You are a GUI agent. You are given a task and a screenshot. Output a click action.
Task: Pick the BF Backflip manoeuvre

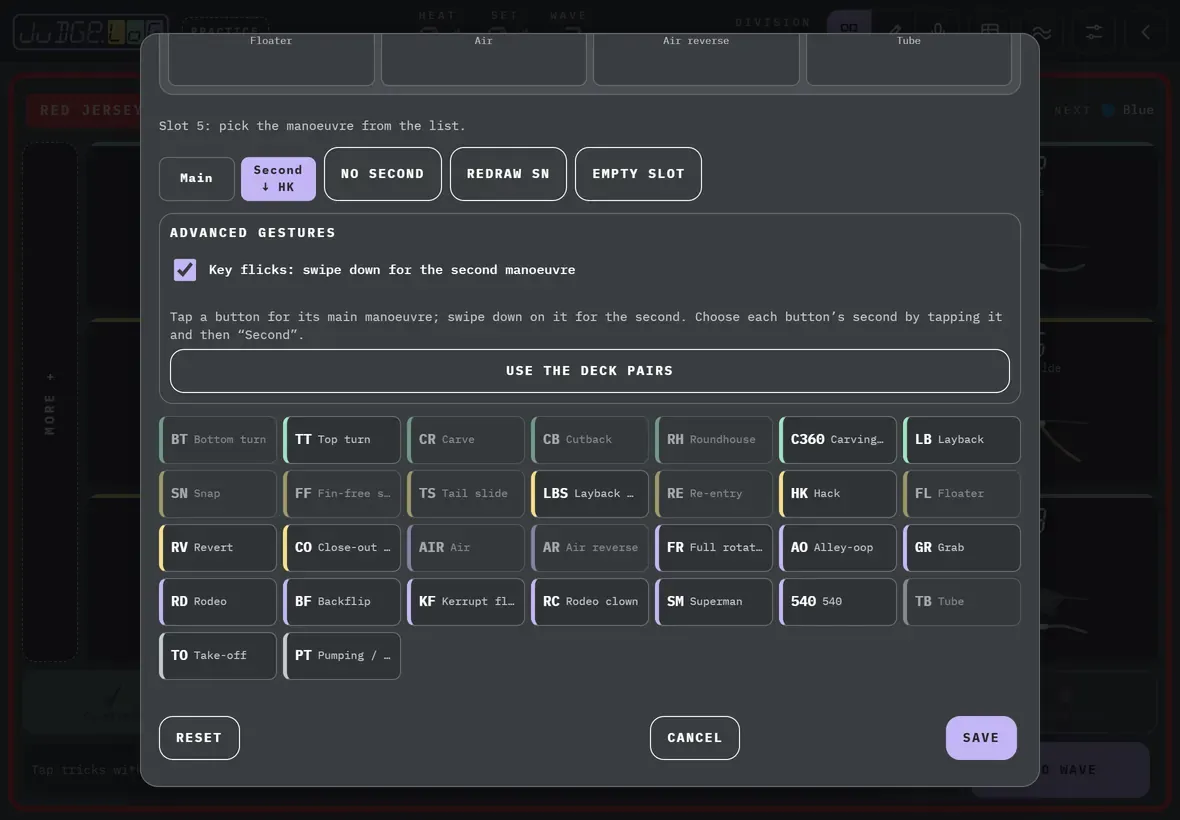(342, 602)
